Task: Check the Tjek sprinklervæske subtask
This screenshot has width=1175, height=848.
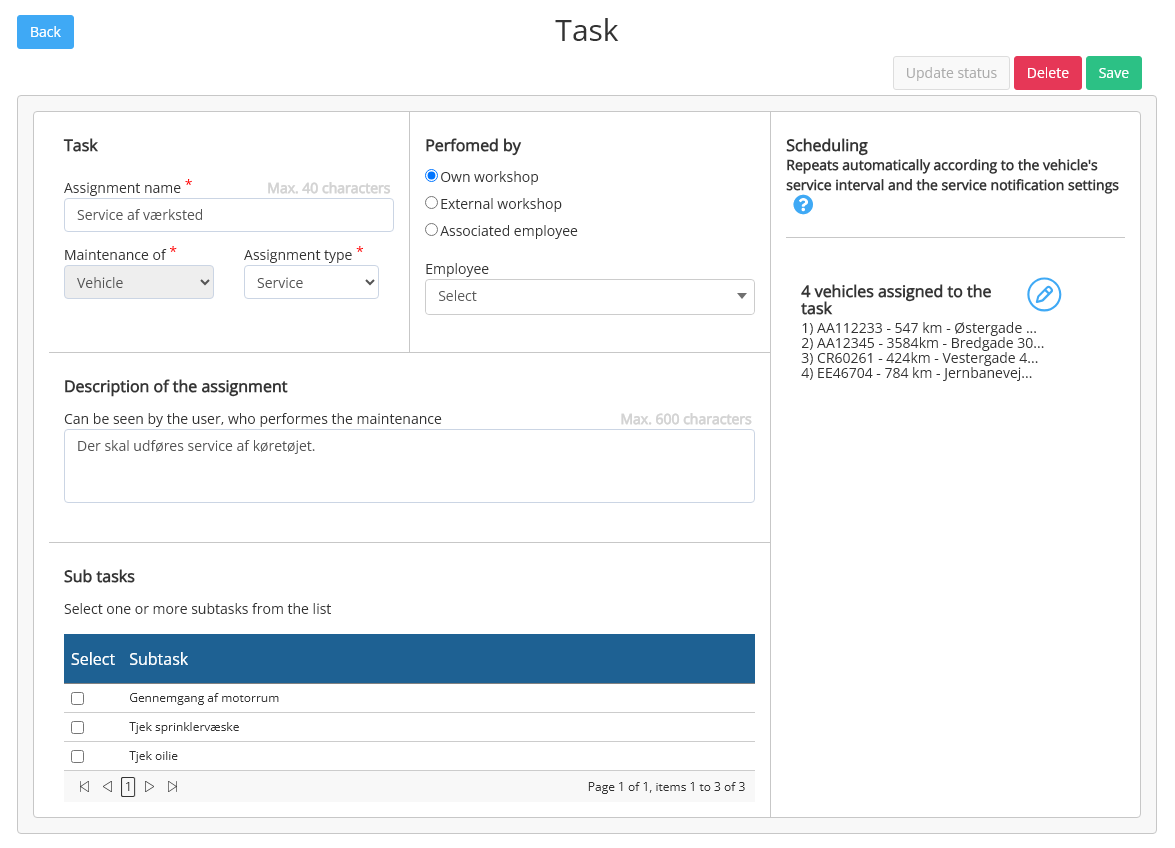Action: pyautogui.click(x=77, y=727)
